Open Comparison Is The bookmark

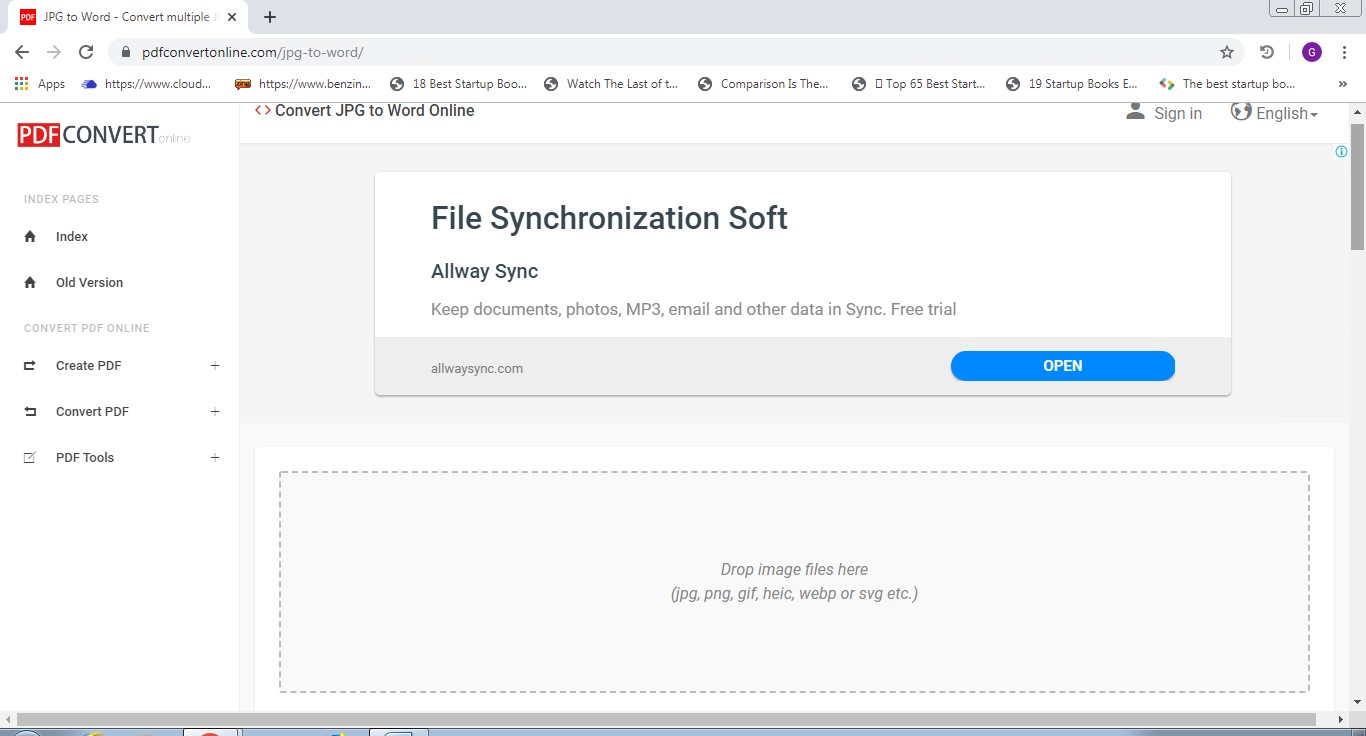(763, 84)
